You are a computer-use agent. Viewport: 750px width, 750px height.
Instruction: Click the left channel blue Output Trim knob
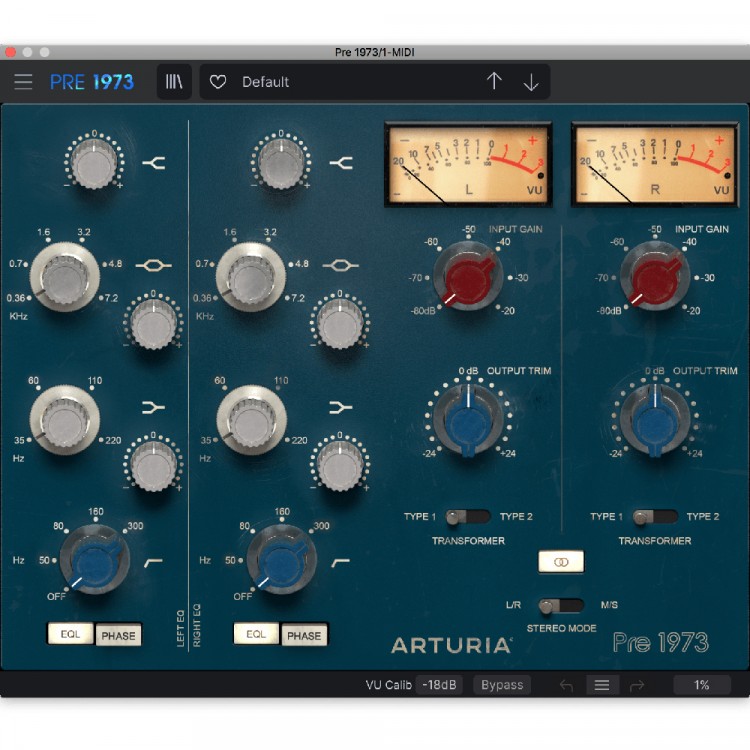pyautogui.click(x=468, y=420)
